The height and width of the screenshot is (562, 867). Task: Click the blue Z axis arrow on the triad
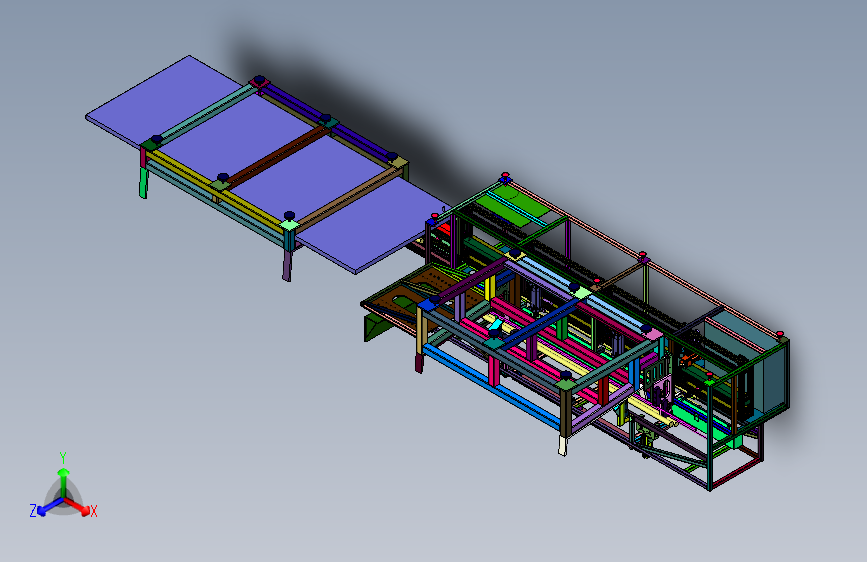coord(49,507)
